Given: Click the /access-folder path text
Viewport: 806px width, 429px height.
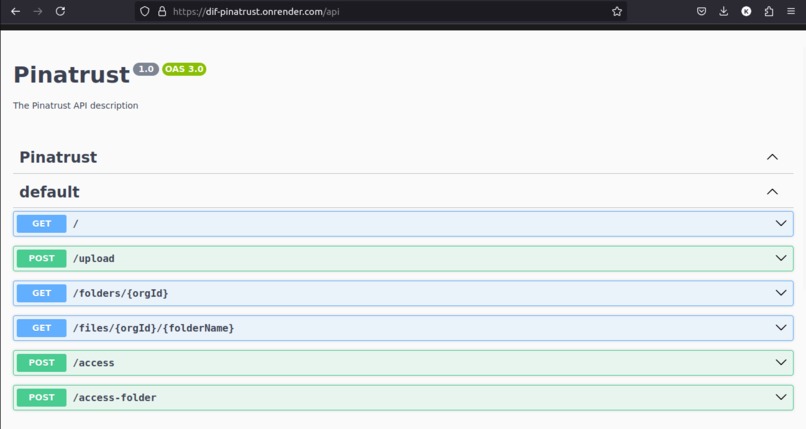Looking at the screenshot, I should tap(114, 398).
